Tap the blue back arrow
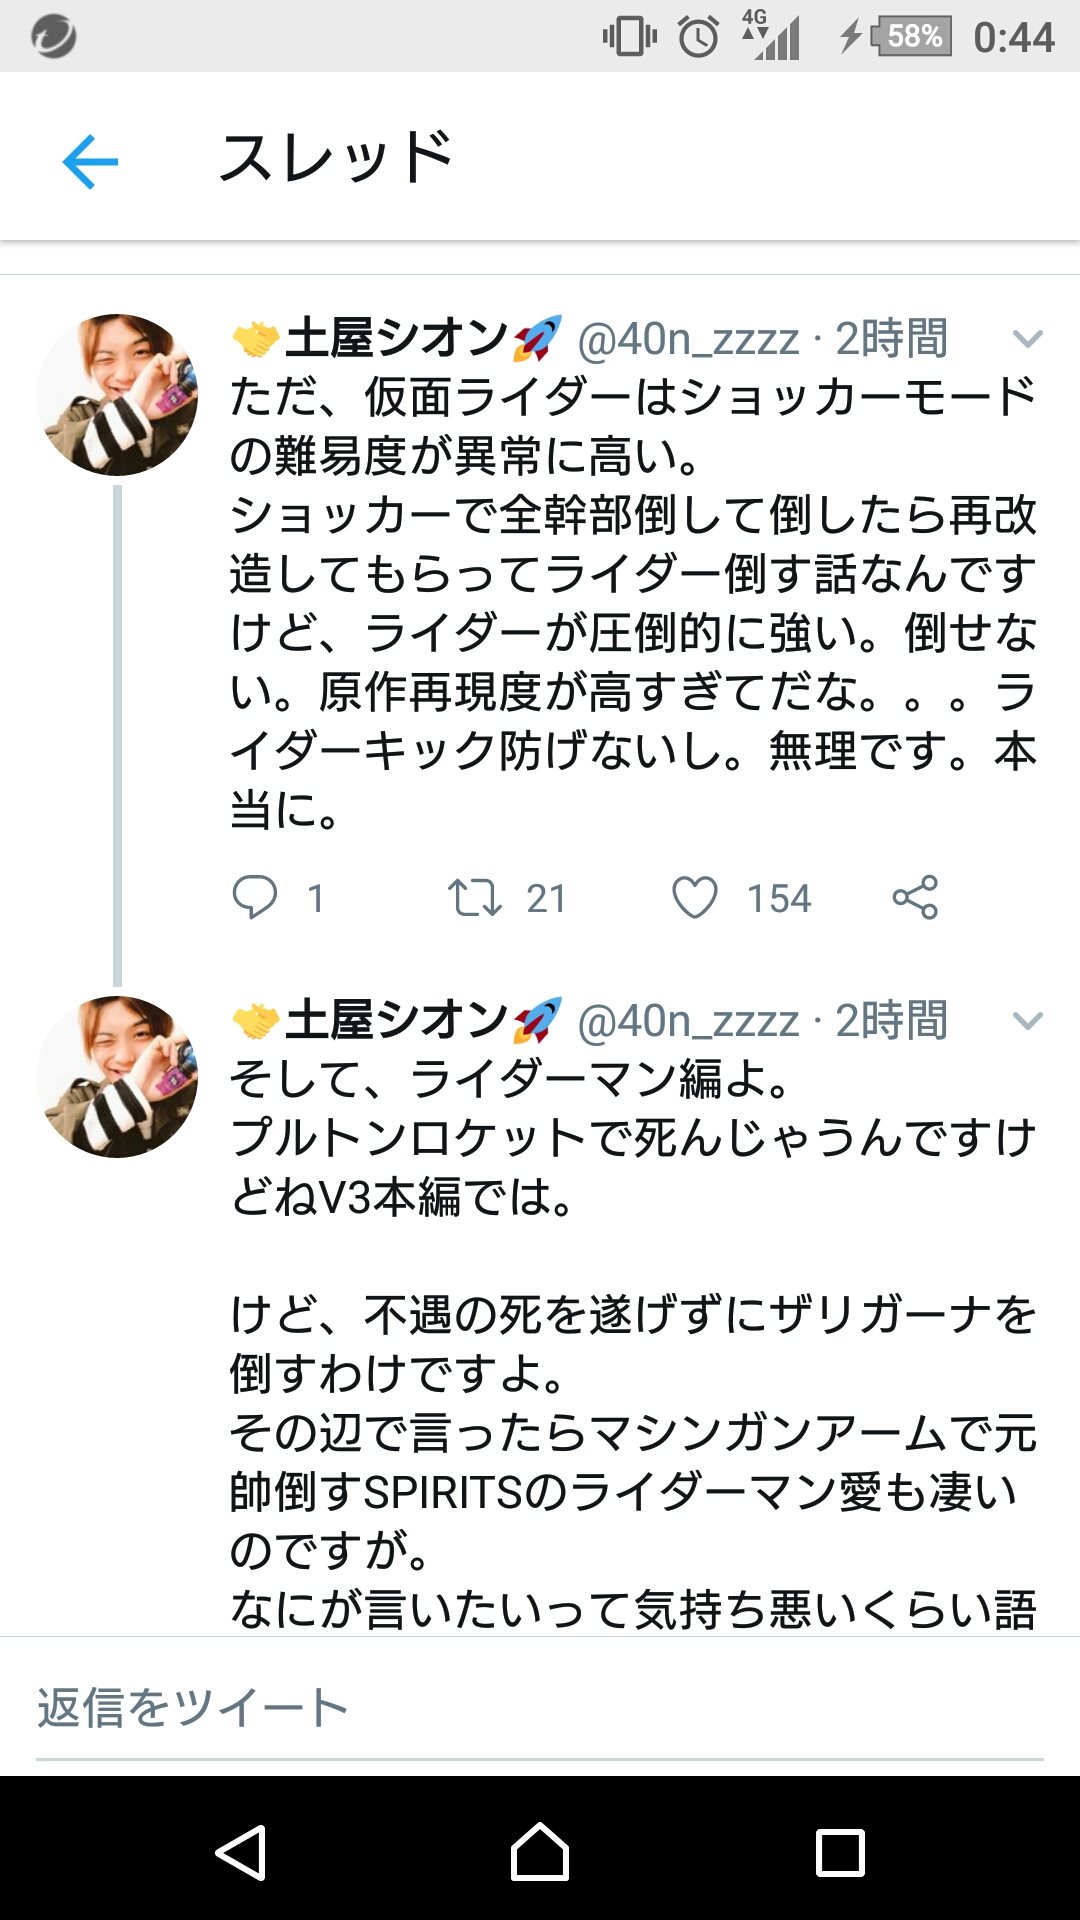This screenshot has width=1080, height=1920. (x=90, y=161)
